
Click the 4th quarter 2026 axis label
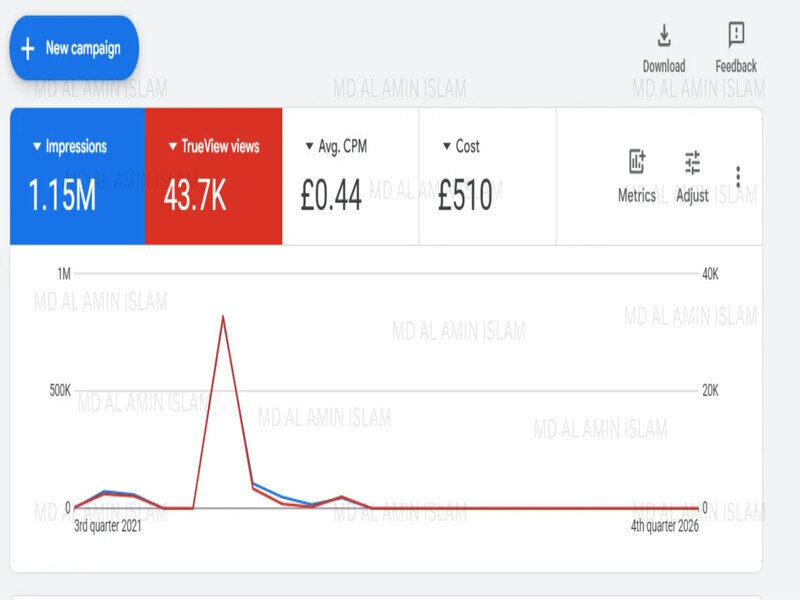pyautogui.click(x=665, y=526)
